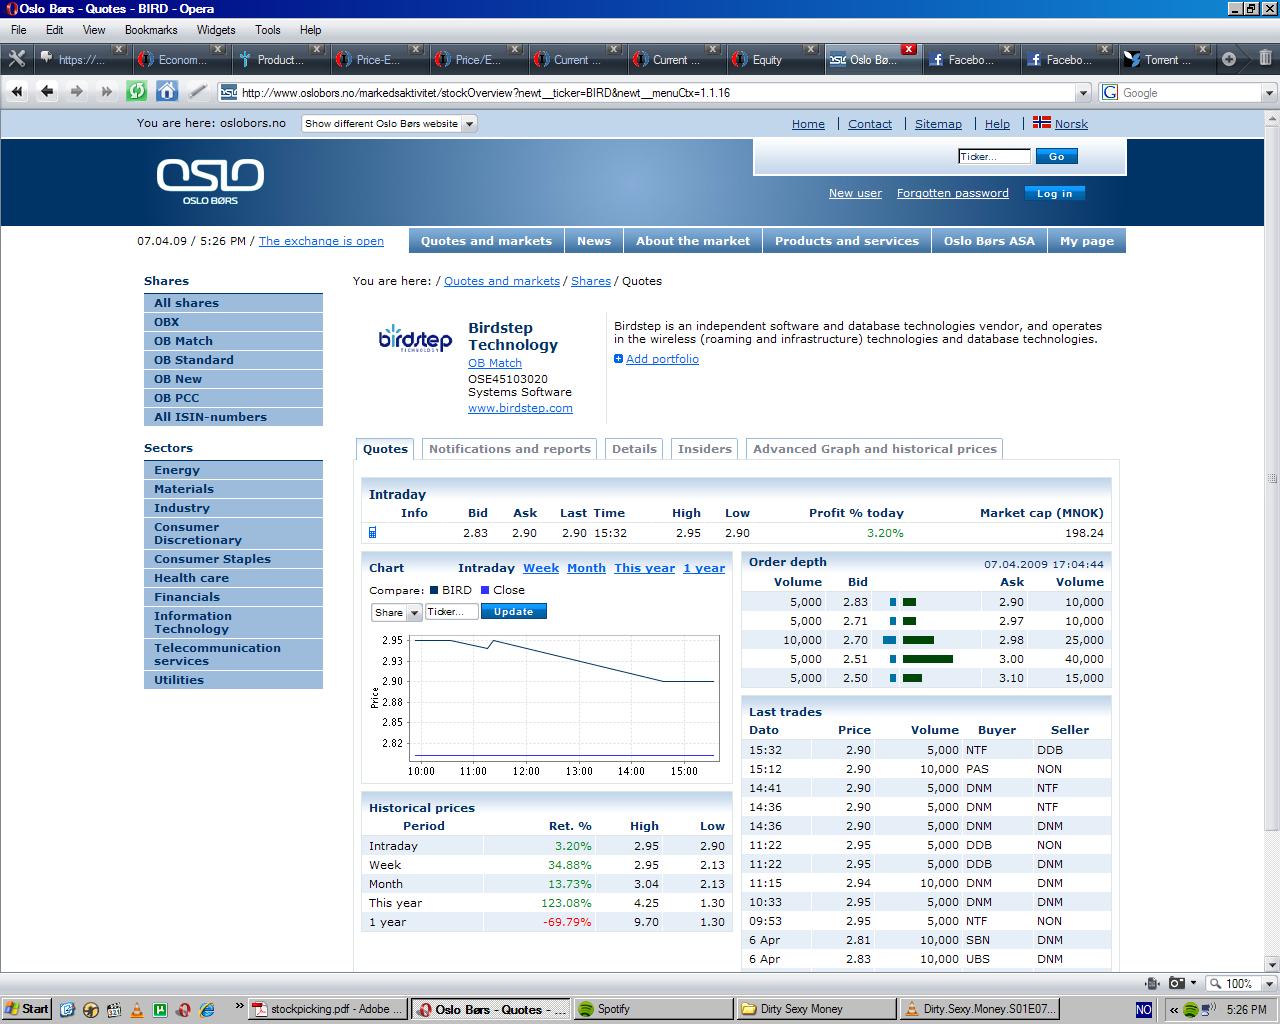Open About the market menu

693,241
